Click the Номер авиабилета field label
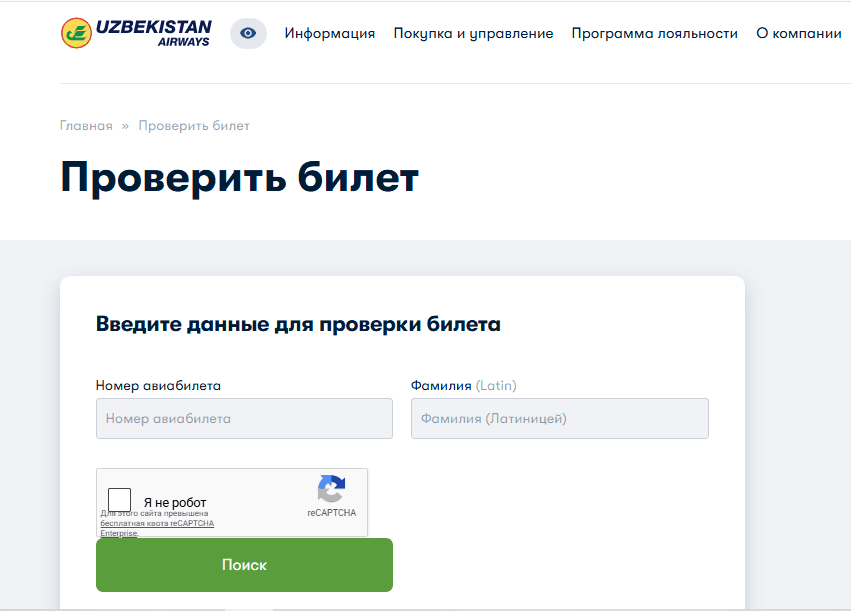The image size is (851, 611). 158,386
